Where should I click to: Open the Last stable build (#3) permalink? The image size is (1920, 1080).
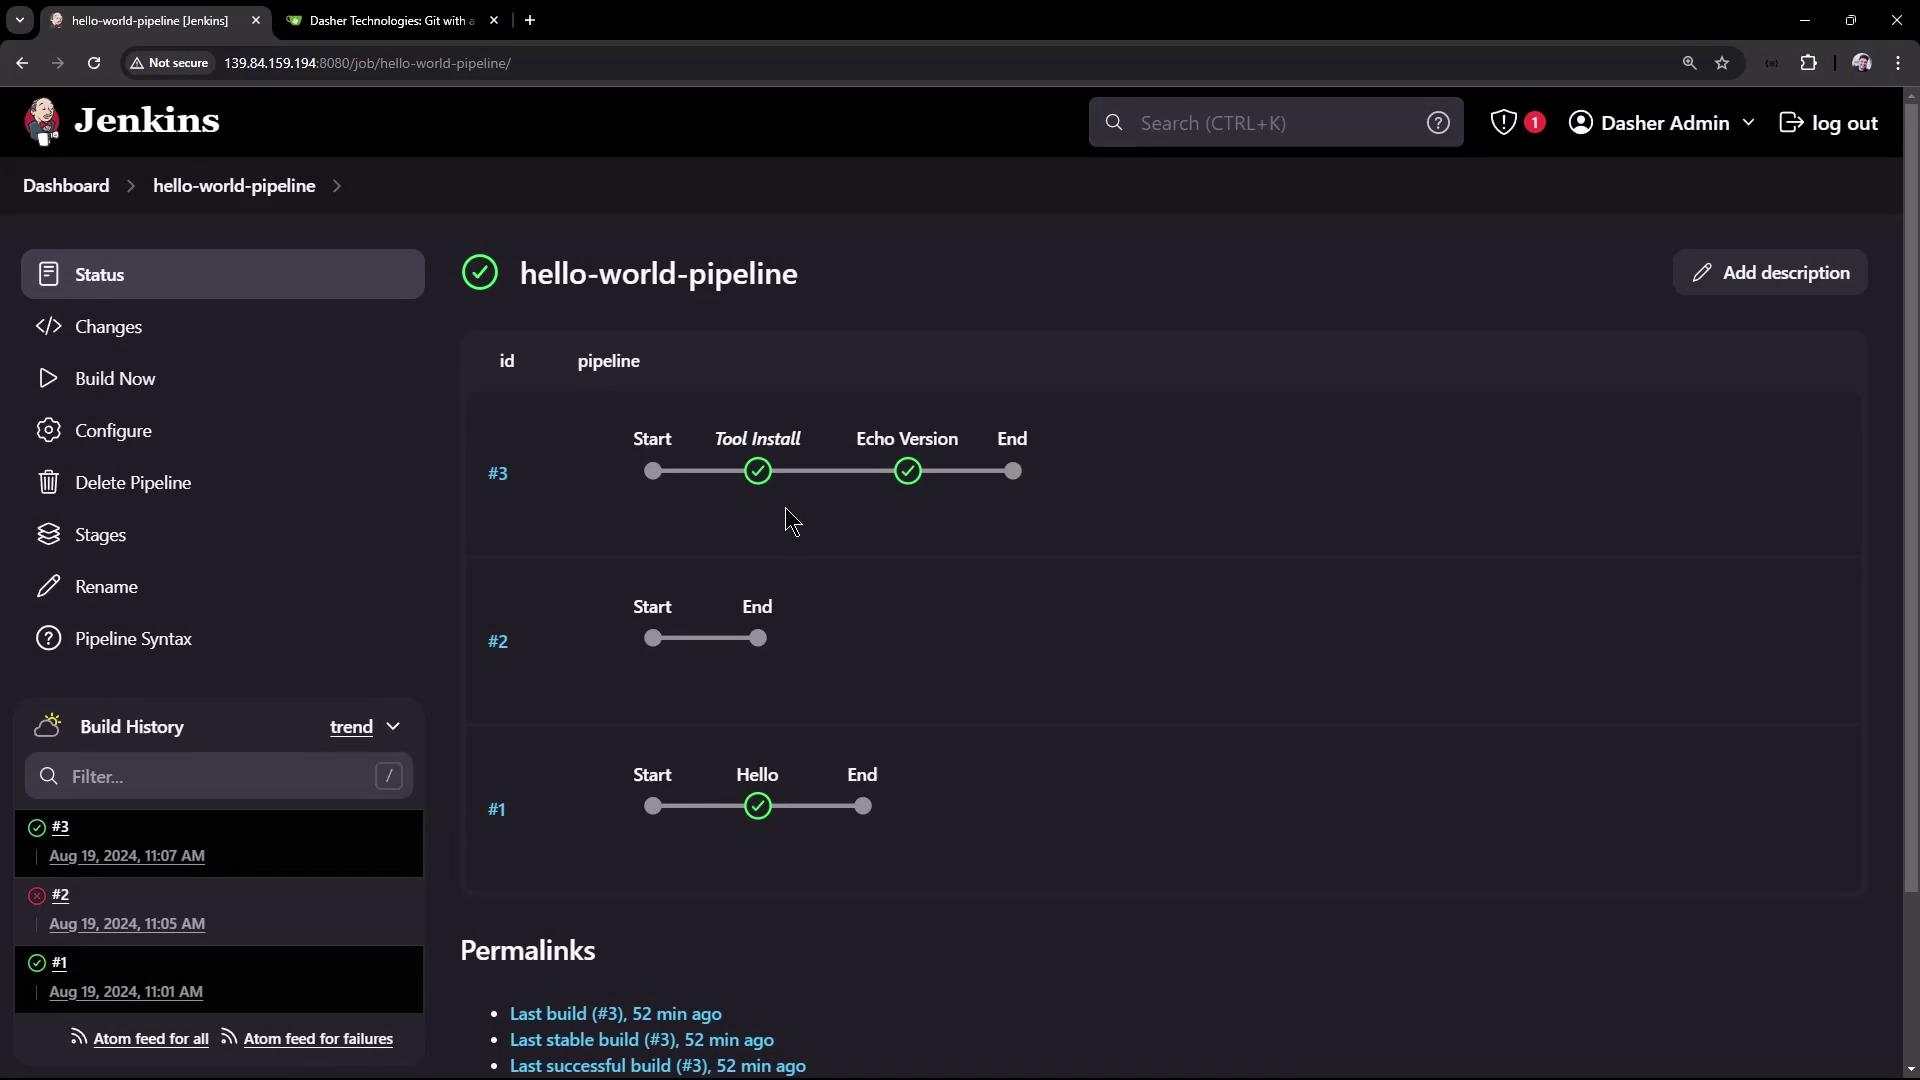(x=641, y=1040)
